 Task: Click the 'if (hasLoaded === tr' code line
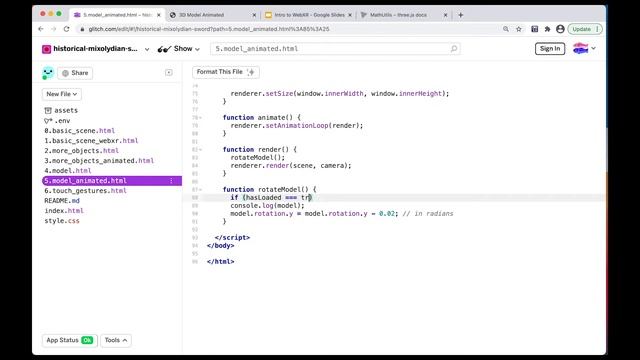click(x=271, y=198)
